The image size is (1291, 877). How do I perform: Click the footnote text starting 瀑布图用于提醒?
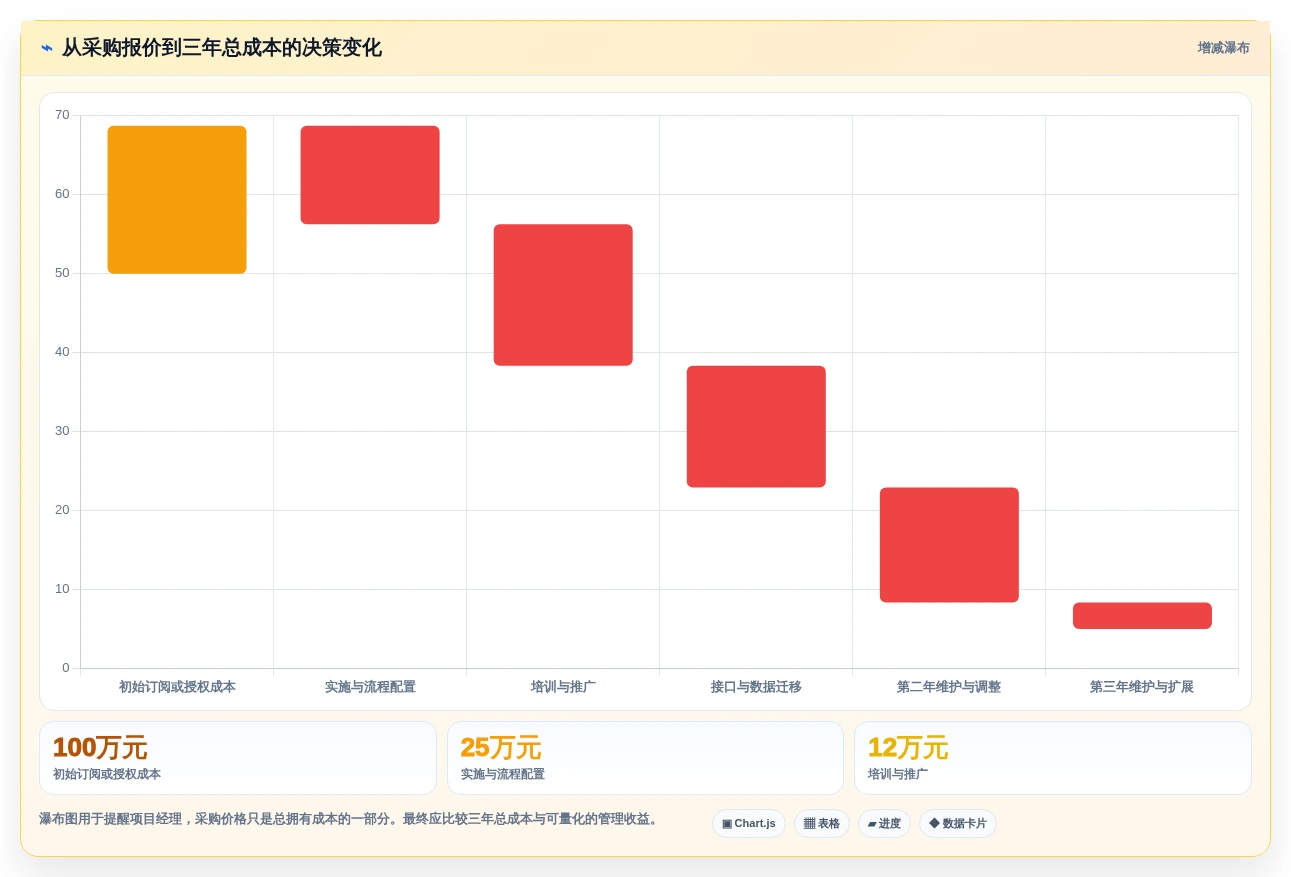coord(351,819)
